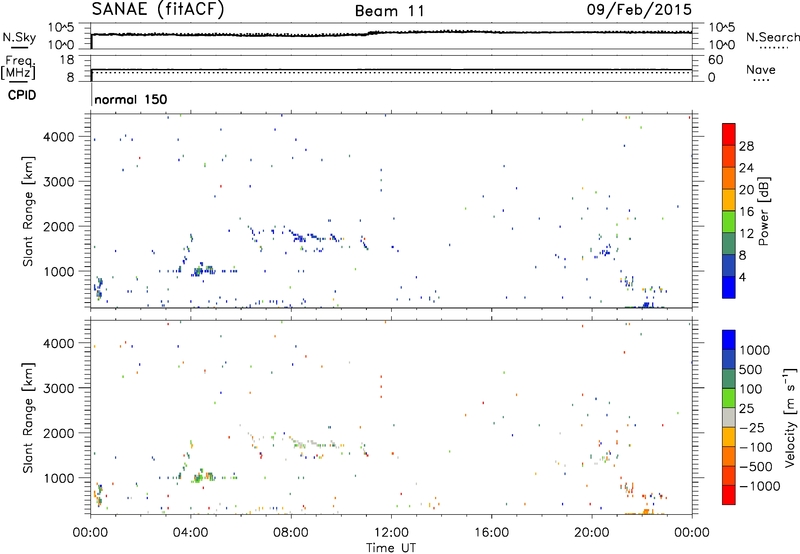The width and height of the screenshot is (800, 554).
Task: Click the 'normal 150' CPID annotation
Action: 131,99
